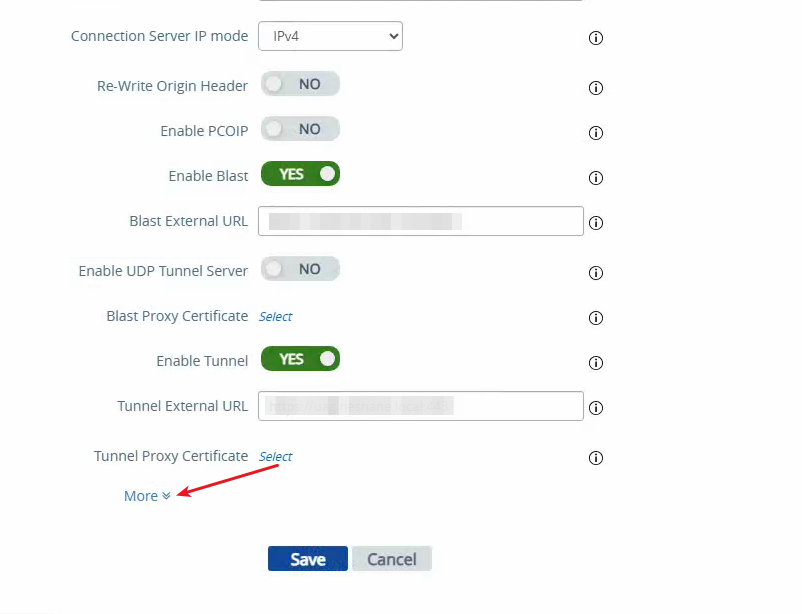View info icon beside Enable Tunnel
Viewport: 802px width, 614px height.
click(596, 363)
